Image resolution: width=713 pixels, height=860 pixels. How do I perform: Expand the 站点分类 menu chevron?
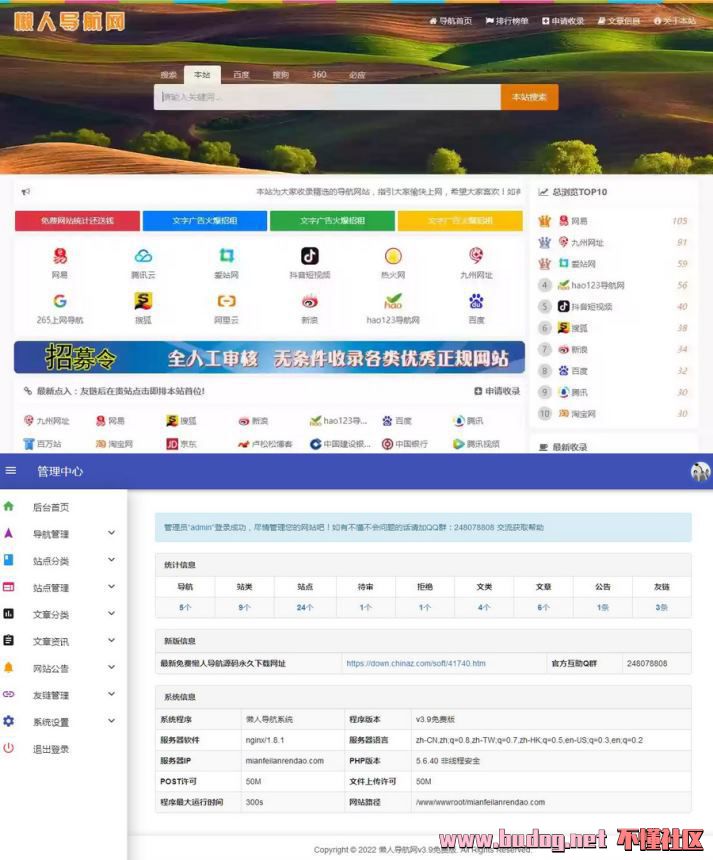(x=111, y=559)
